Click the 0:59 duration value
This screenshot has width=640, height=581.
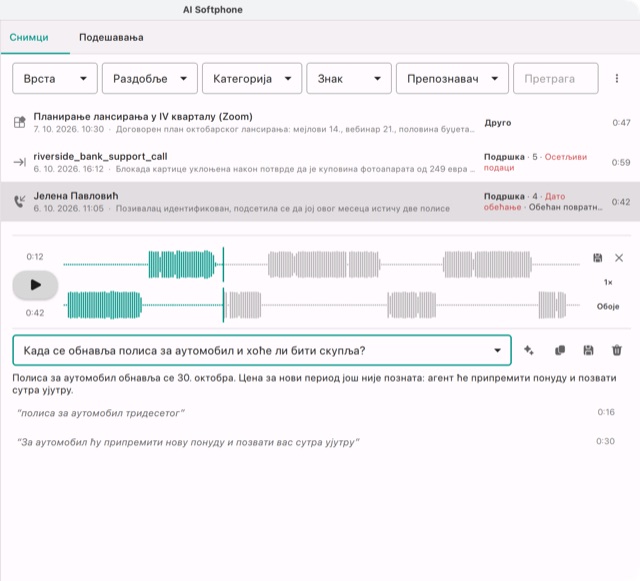tap(621, 163)
